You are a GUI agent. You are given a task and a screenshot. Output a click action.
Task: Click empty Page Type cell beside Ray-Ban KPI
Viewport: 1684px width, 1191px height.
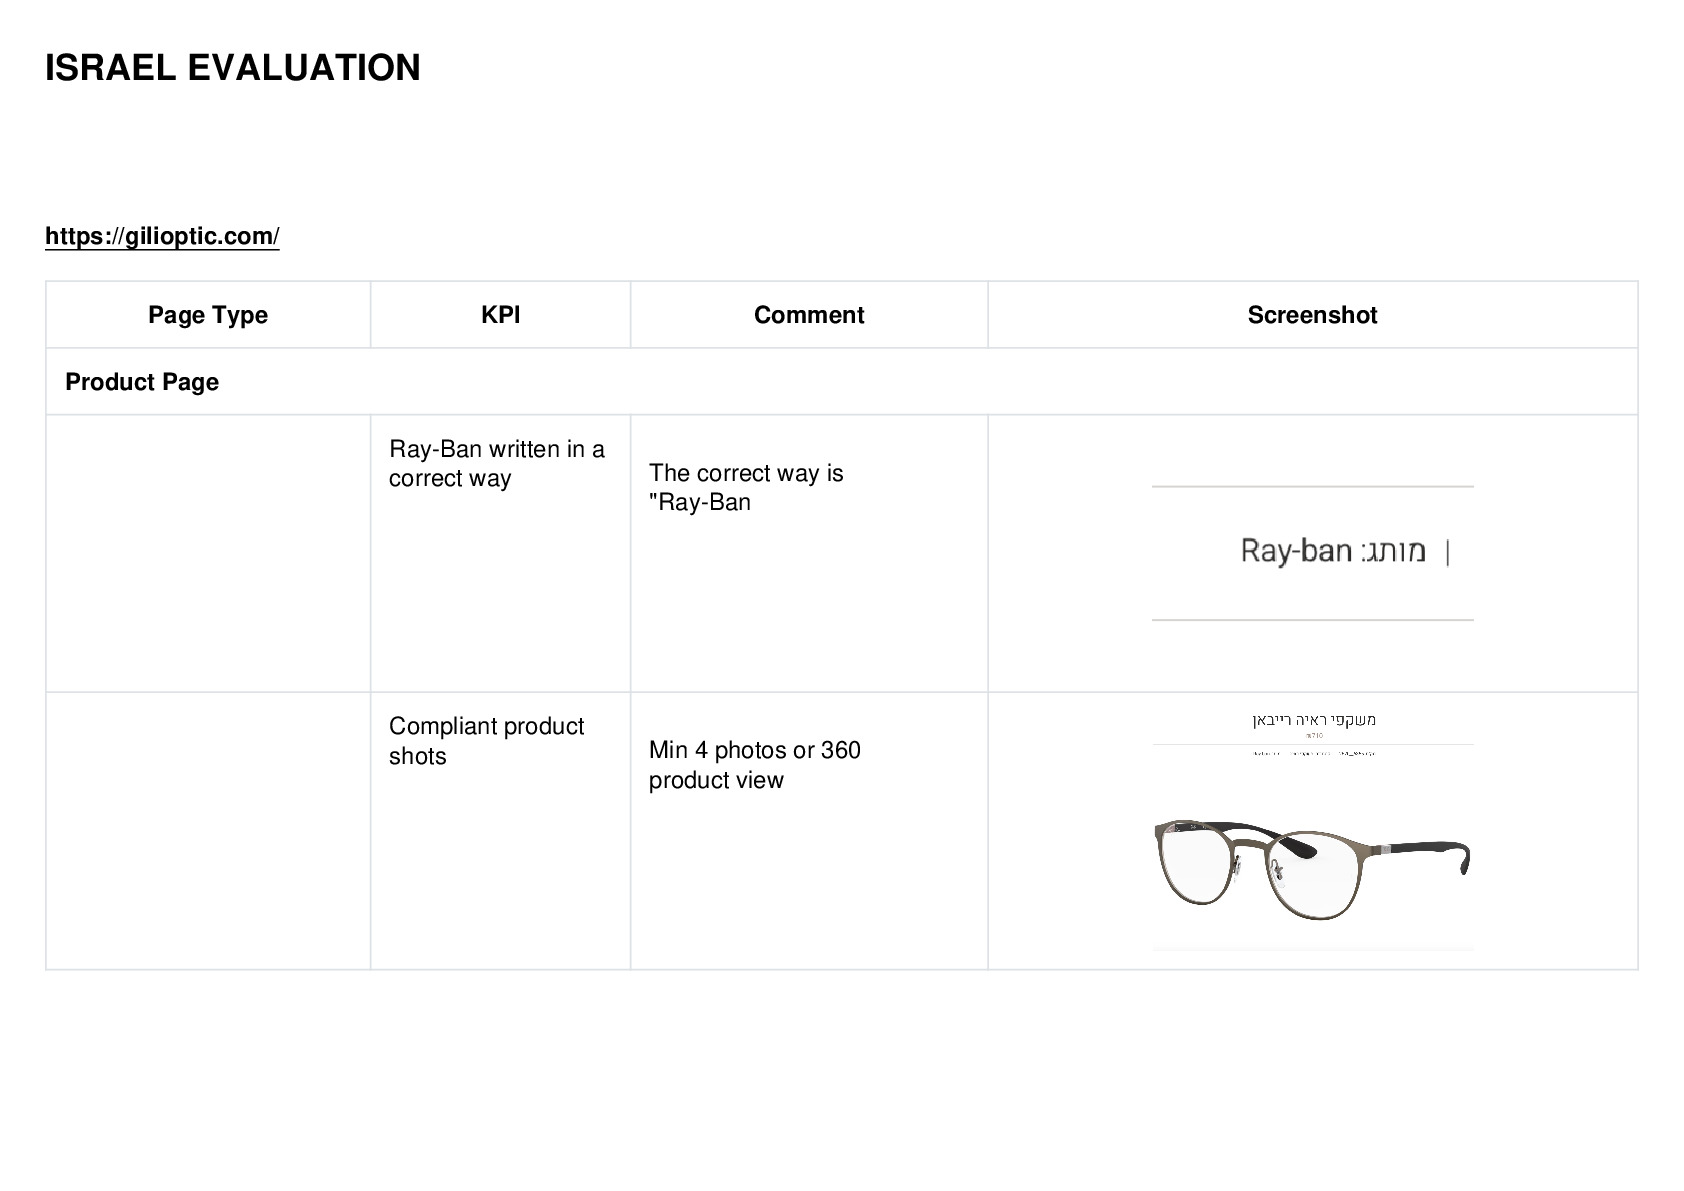[208, 553]
